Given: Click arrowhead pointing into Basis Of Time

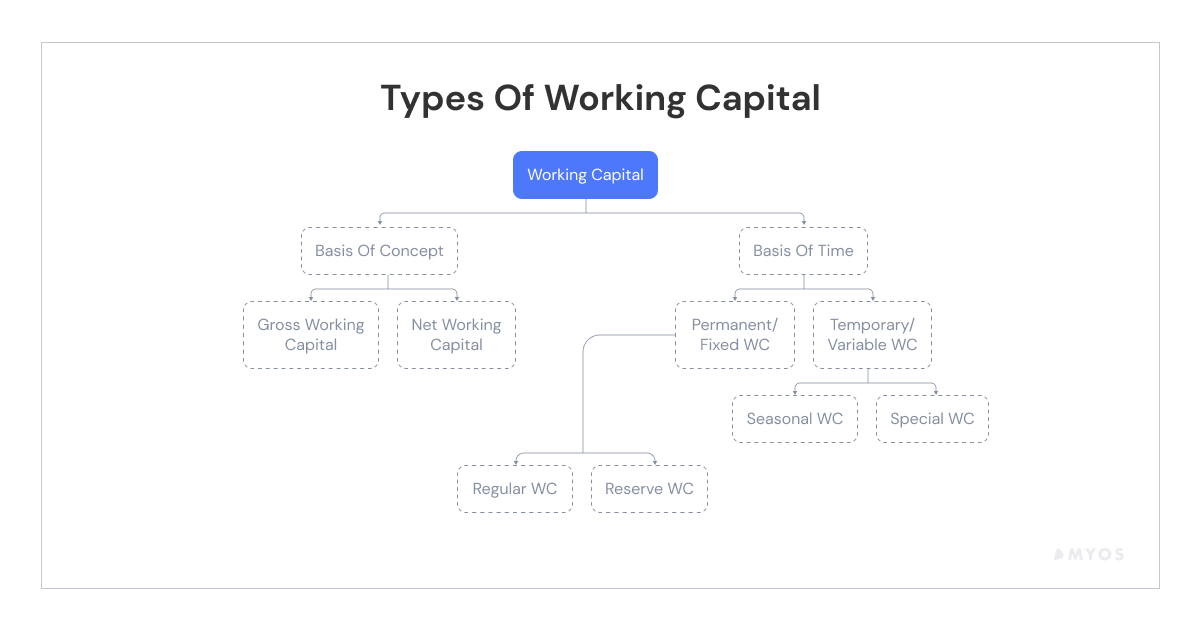Looking at the screenshot, I should pyautogui.click(x=803, y=223).
